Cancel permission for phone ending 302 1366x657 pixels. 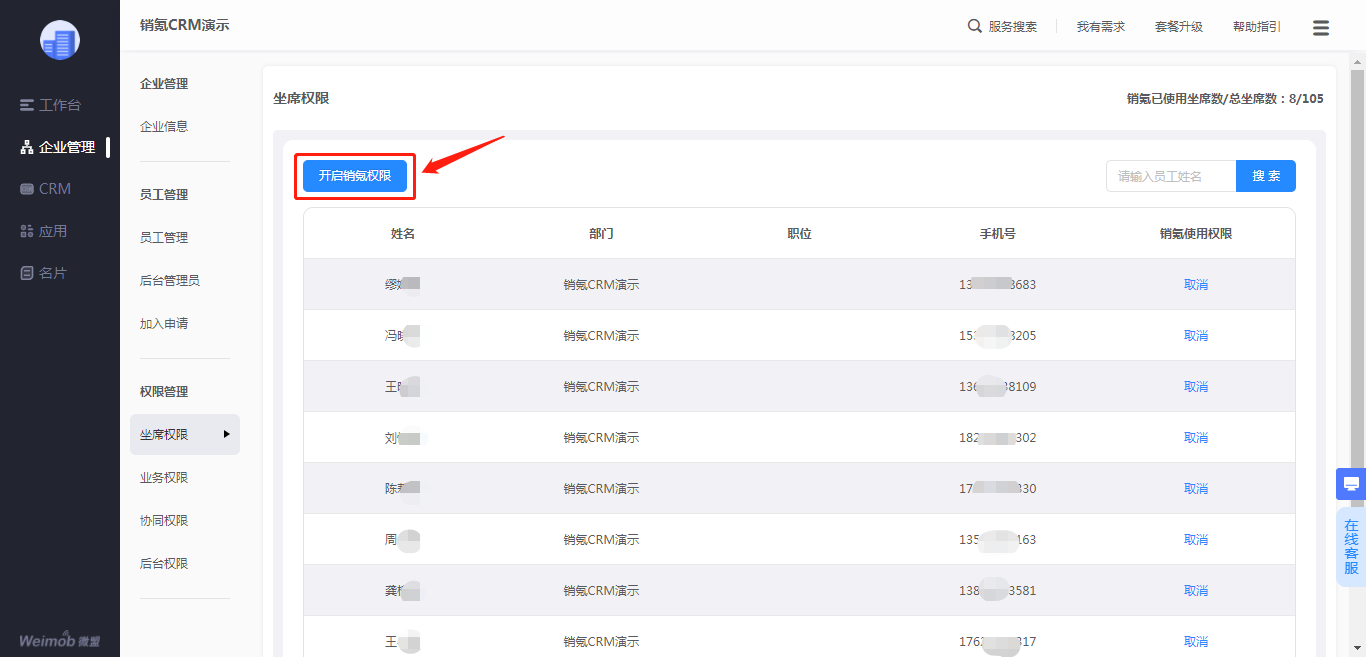click(x=1196, y=438)
